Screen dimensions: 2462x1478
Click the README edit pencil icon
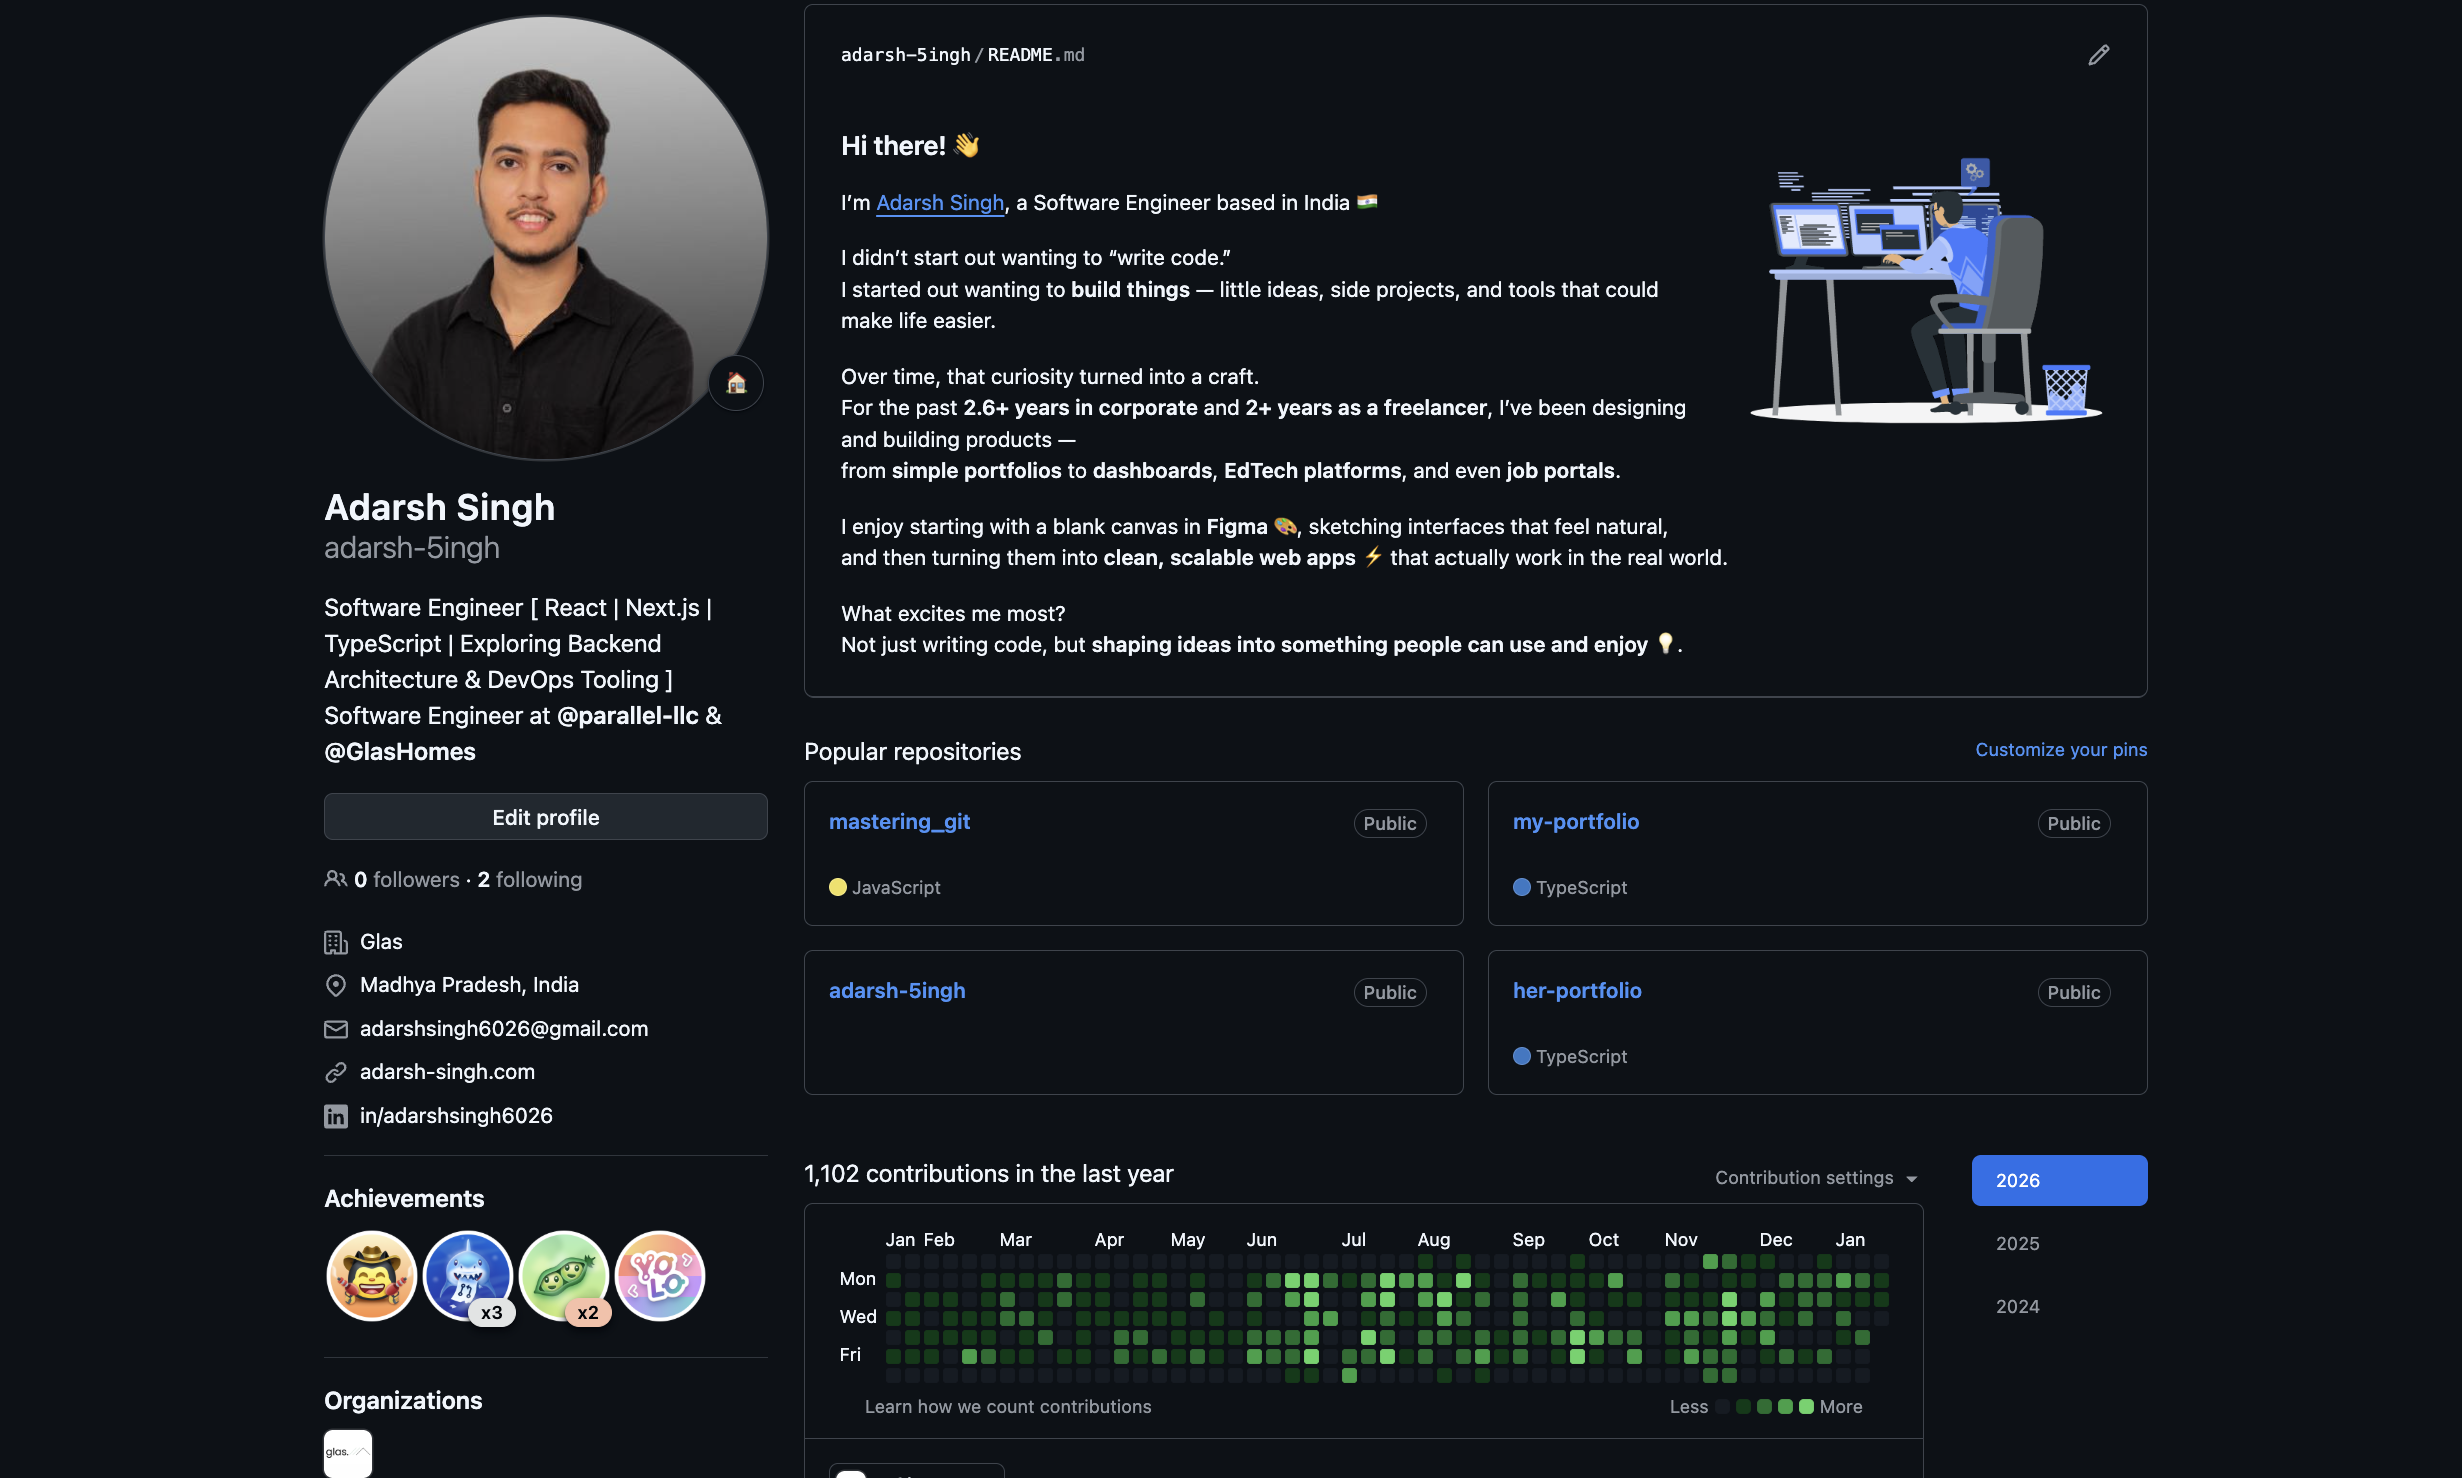click(x=2098, y=55)
